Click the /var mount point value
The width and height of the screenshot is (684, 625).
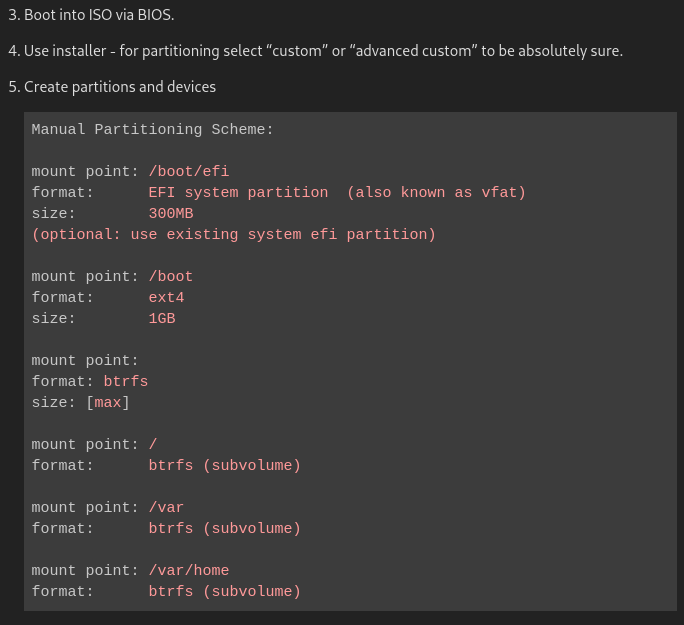pos(167,507)
